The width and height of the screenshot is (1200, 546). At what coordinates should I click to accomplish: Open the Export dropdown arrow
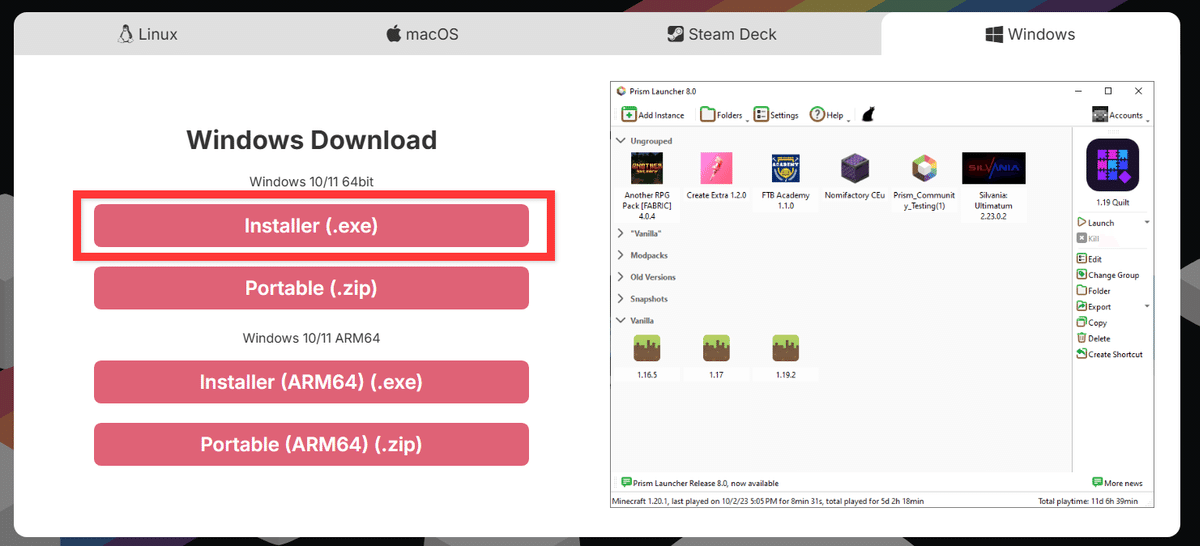[1147, 306]
